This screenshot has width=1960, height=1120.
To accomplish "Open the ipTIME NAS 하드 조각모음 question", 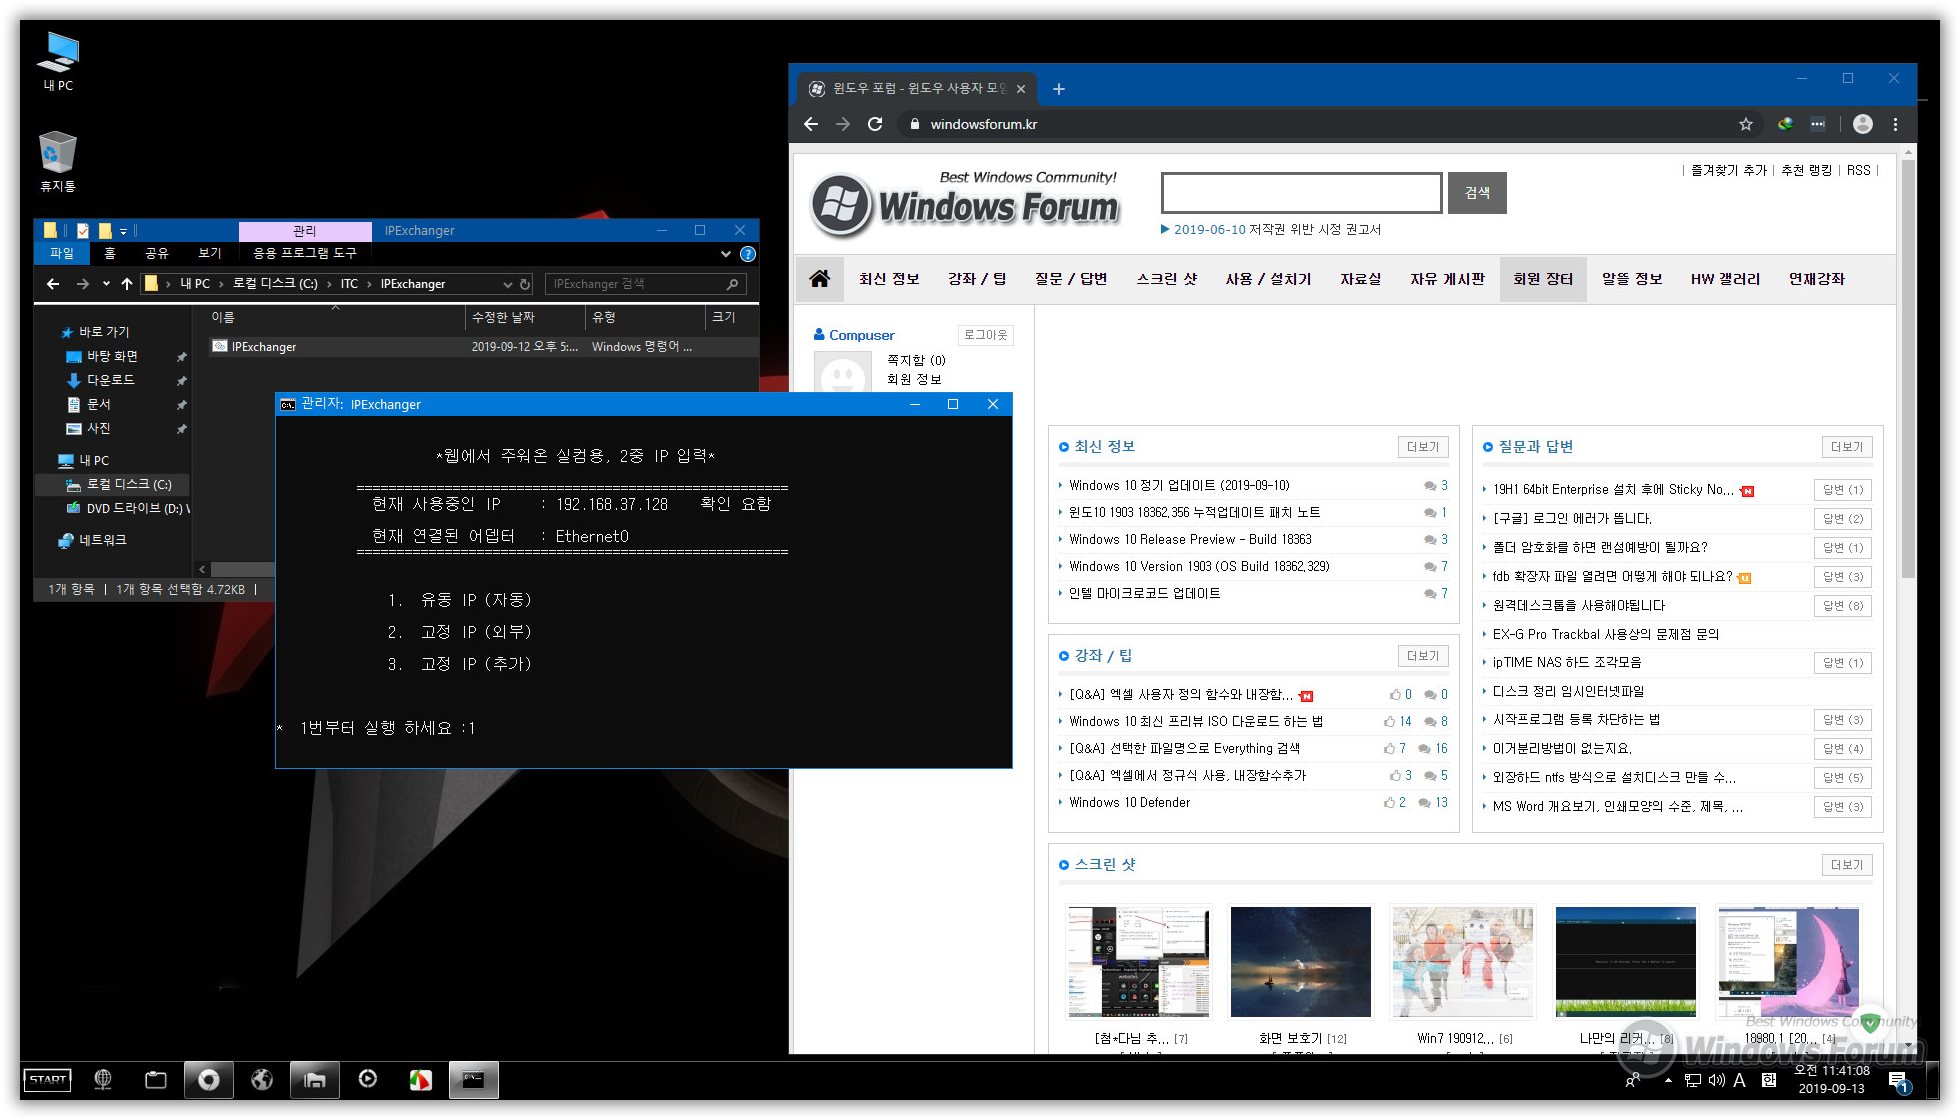I will [1566, 662].
